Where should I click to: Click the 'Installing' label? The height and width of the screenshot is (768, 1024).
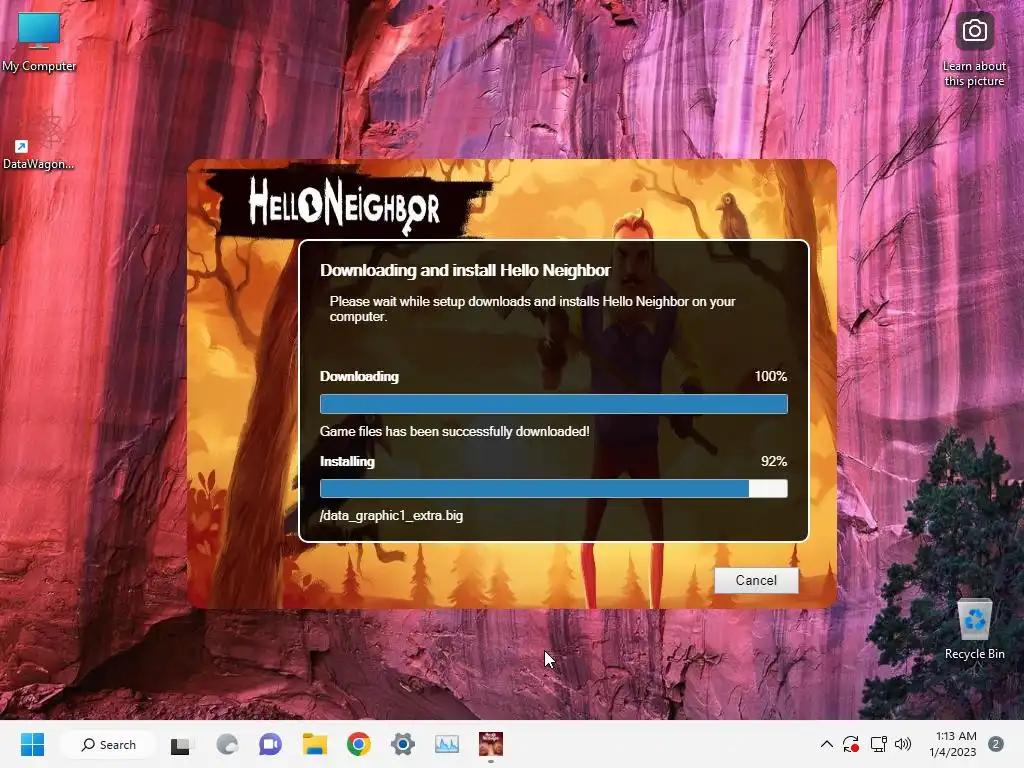(x=347, y=461)
